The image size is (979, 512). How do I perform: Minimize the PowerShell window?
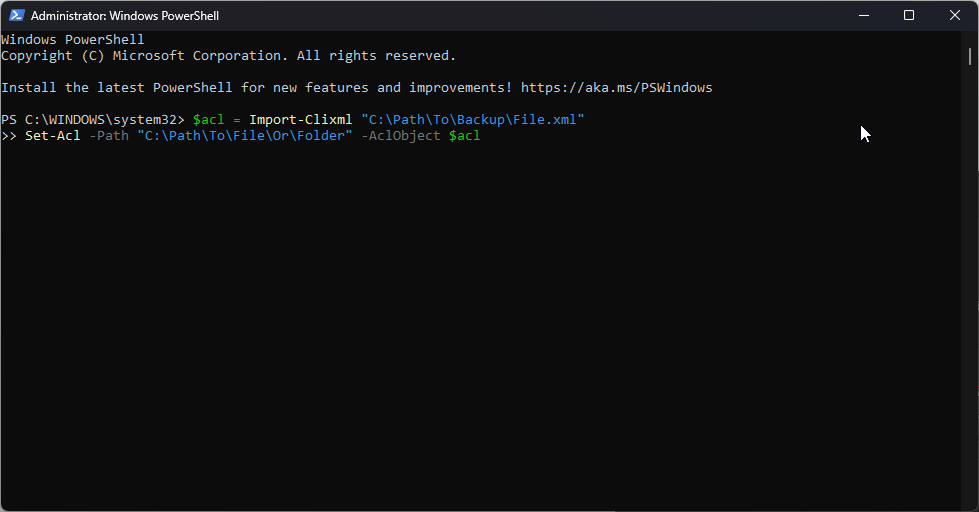(x=863, y=15)
